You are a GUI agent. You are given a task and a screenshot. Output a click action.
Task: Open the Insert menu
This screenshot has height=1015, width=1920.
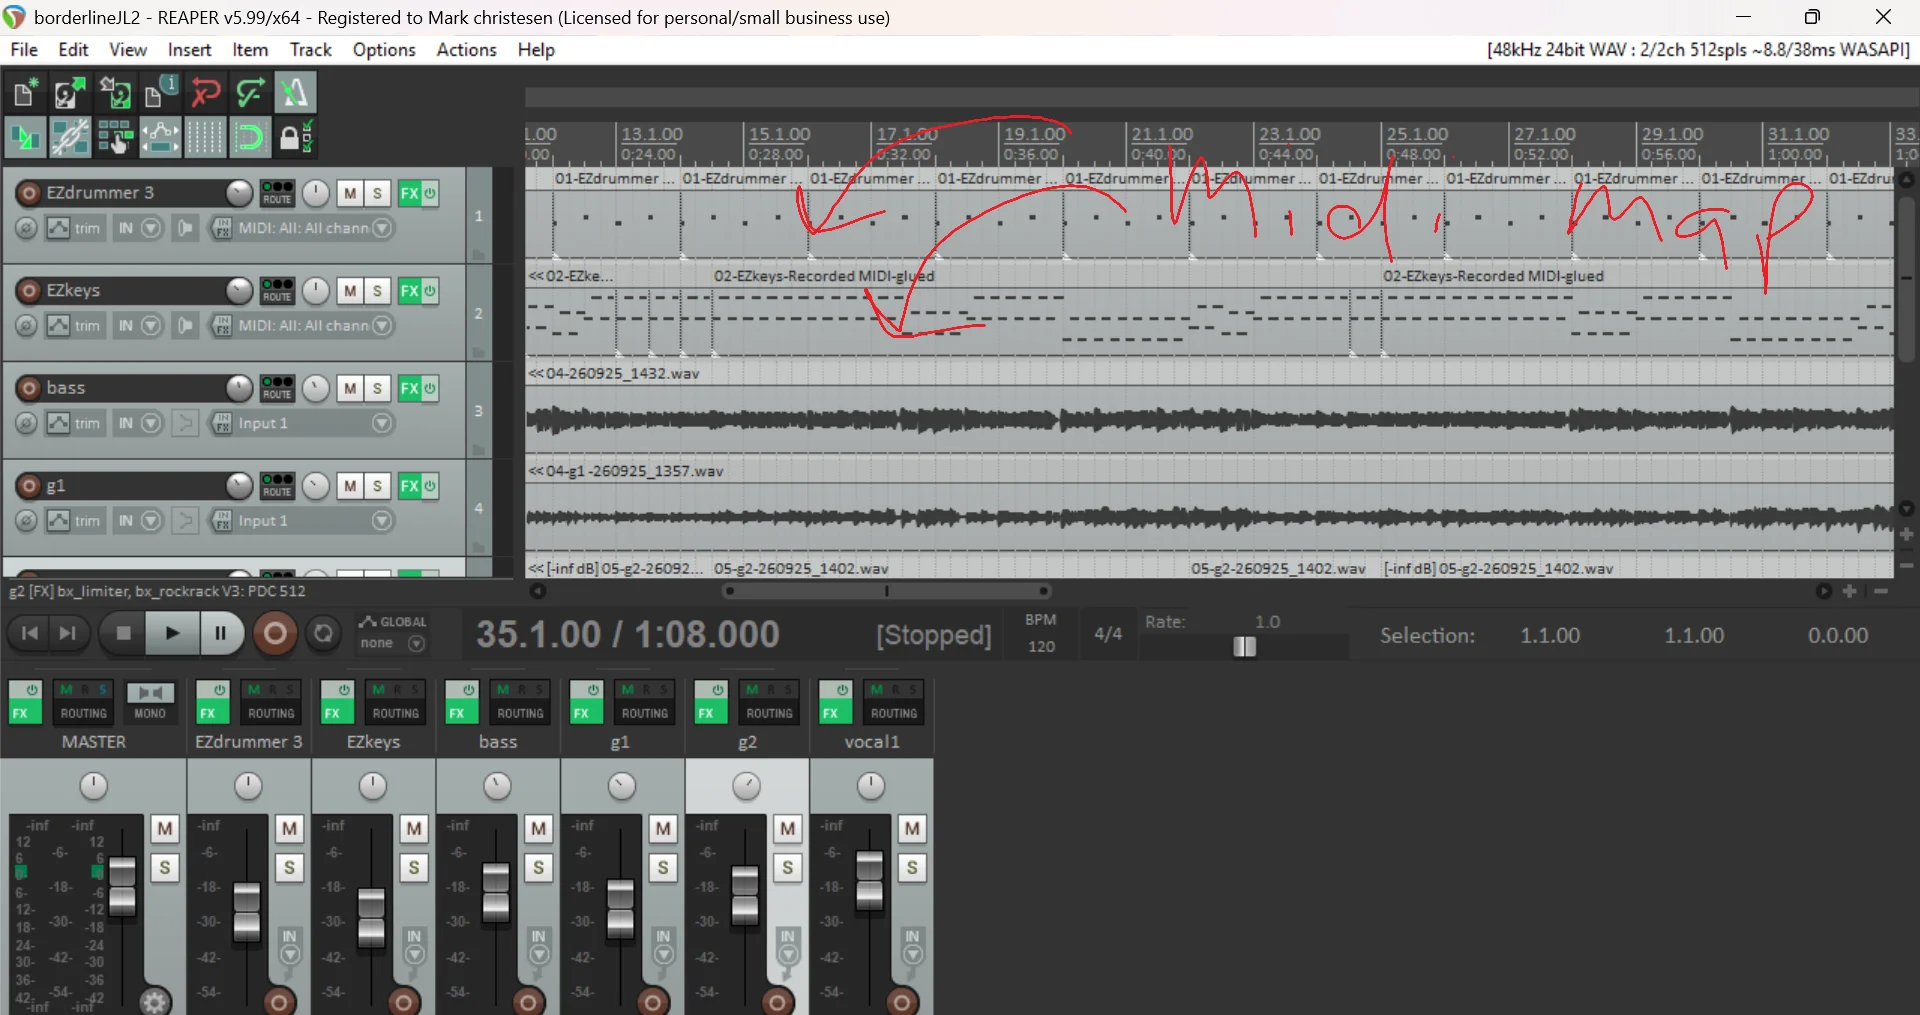click(189, 50)
